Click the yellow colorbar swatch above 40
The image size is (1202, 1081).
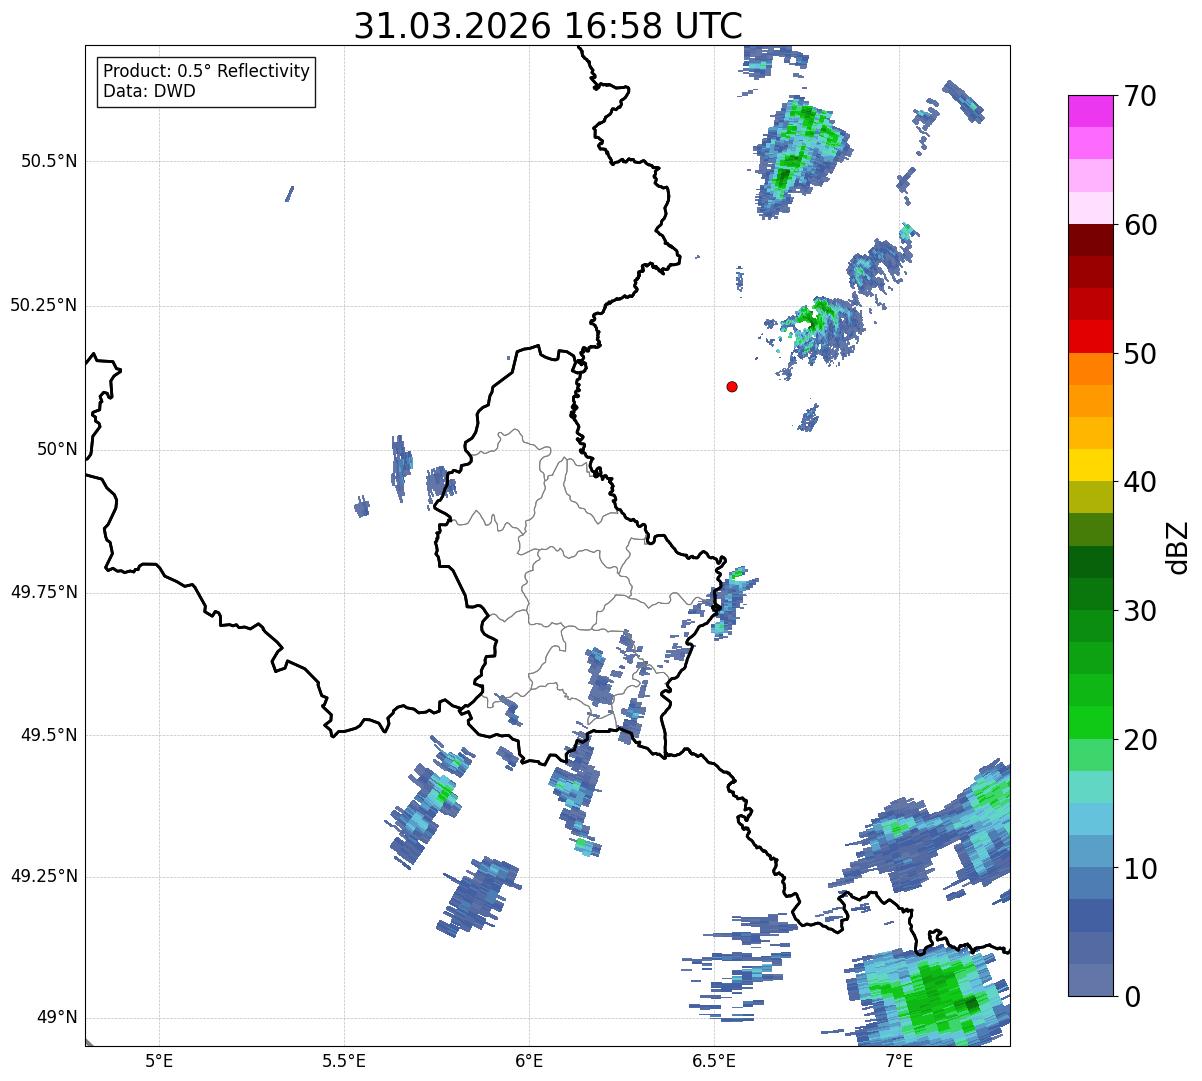1090,465
